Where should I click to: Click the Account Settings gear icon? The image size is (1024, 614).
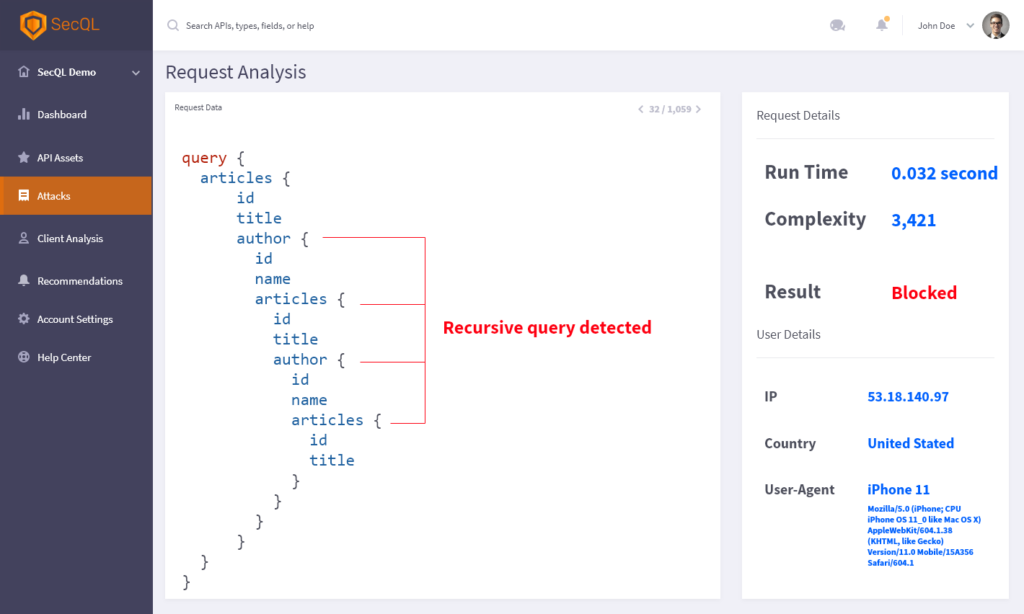24,319
